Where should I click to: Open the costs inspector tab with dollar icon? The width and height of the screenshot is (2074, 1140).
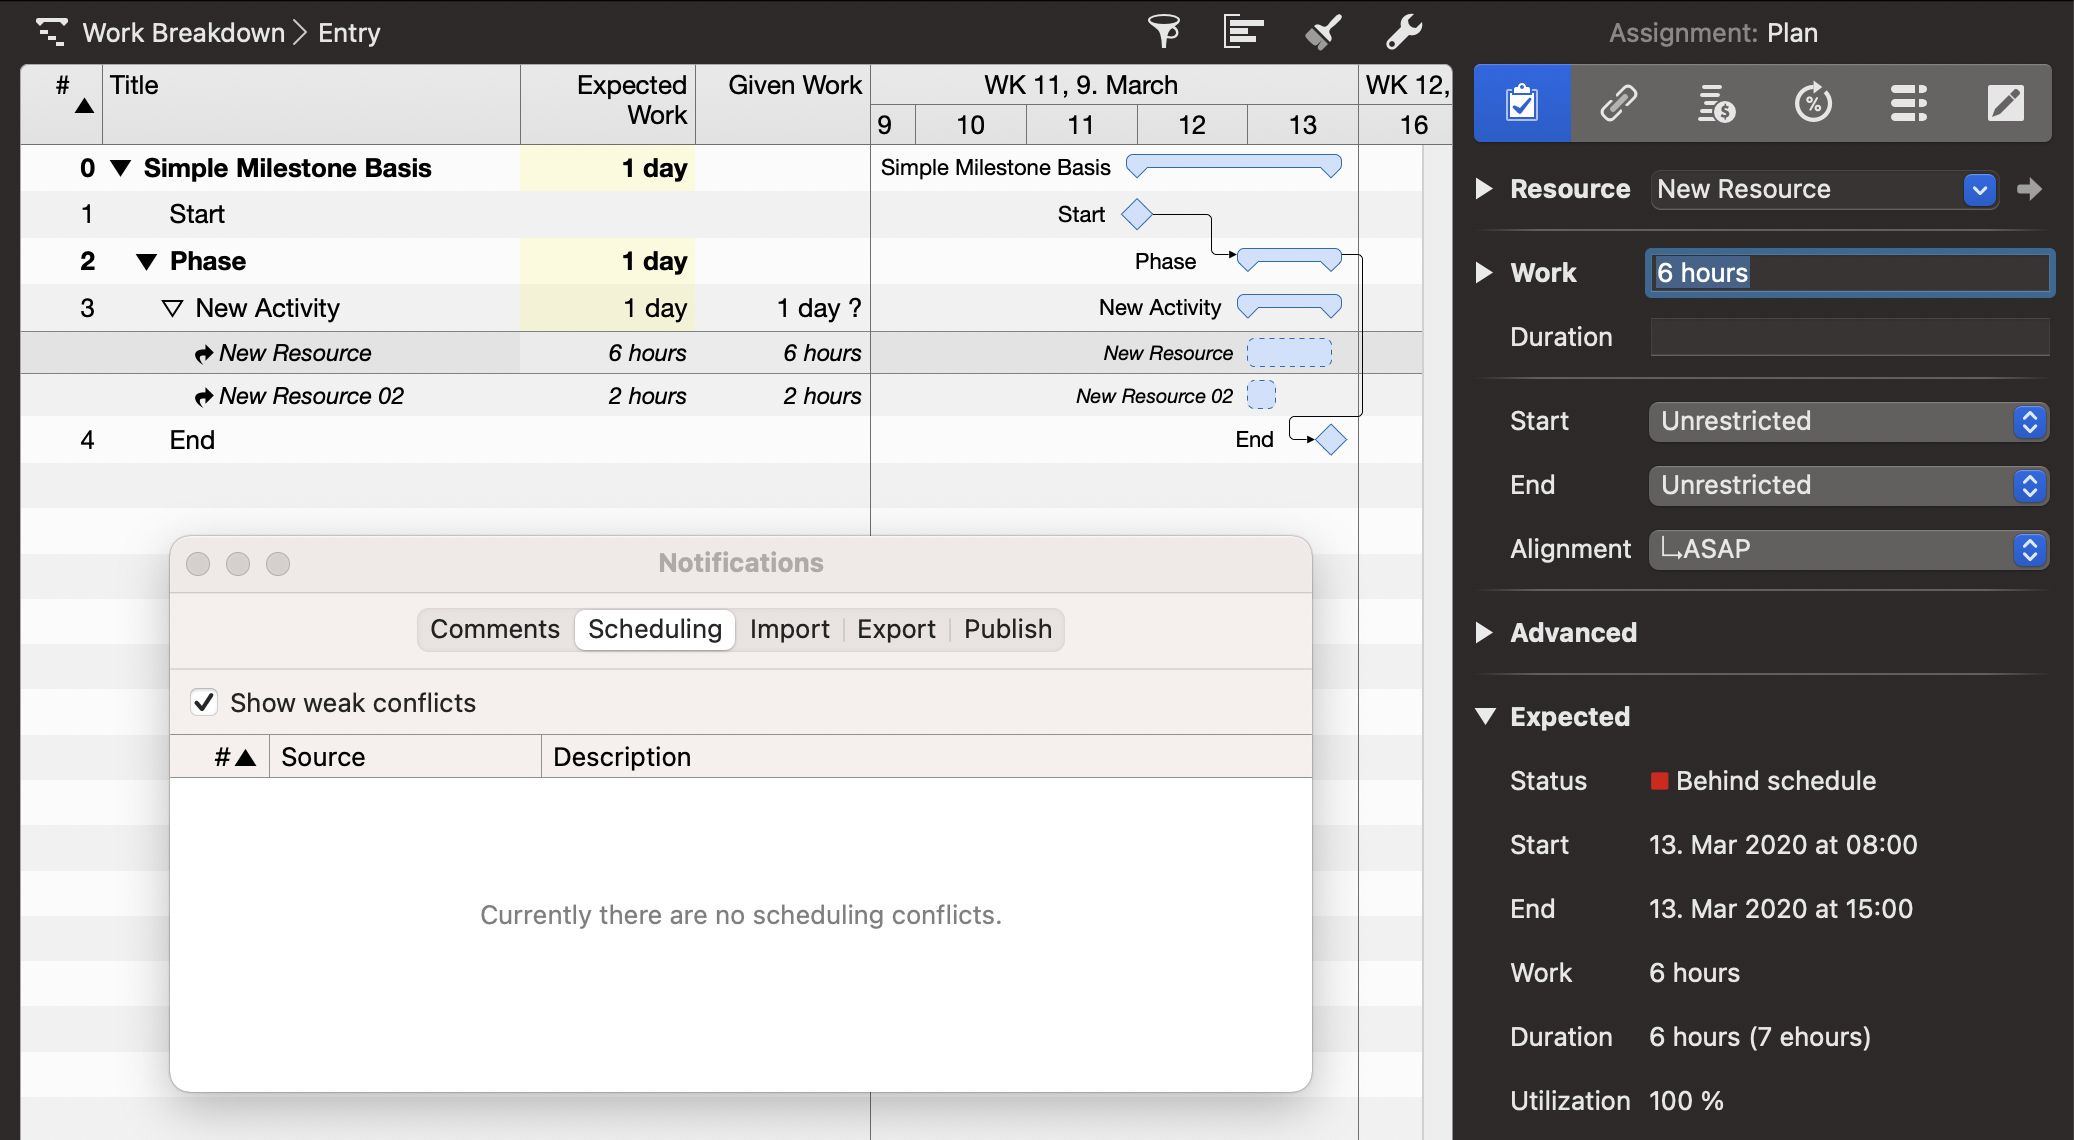coord(1715,103)
